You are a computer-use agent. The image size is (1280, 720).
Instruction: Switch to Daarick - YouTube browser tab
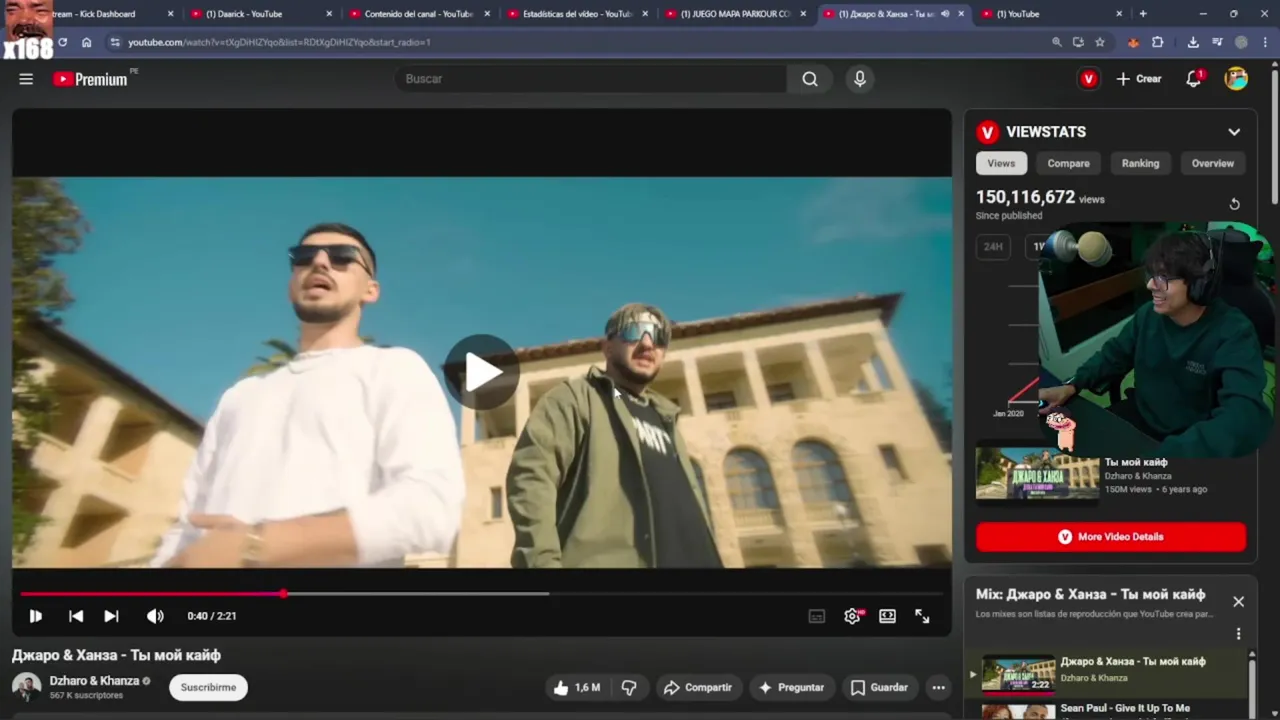pos(260,14)
